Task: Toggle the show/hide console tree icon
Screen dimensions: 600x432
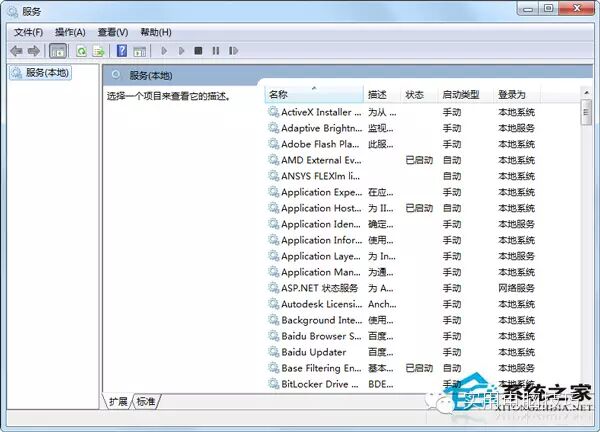Action: click(58, 51)
